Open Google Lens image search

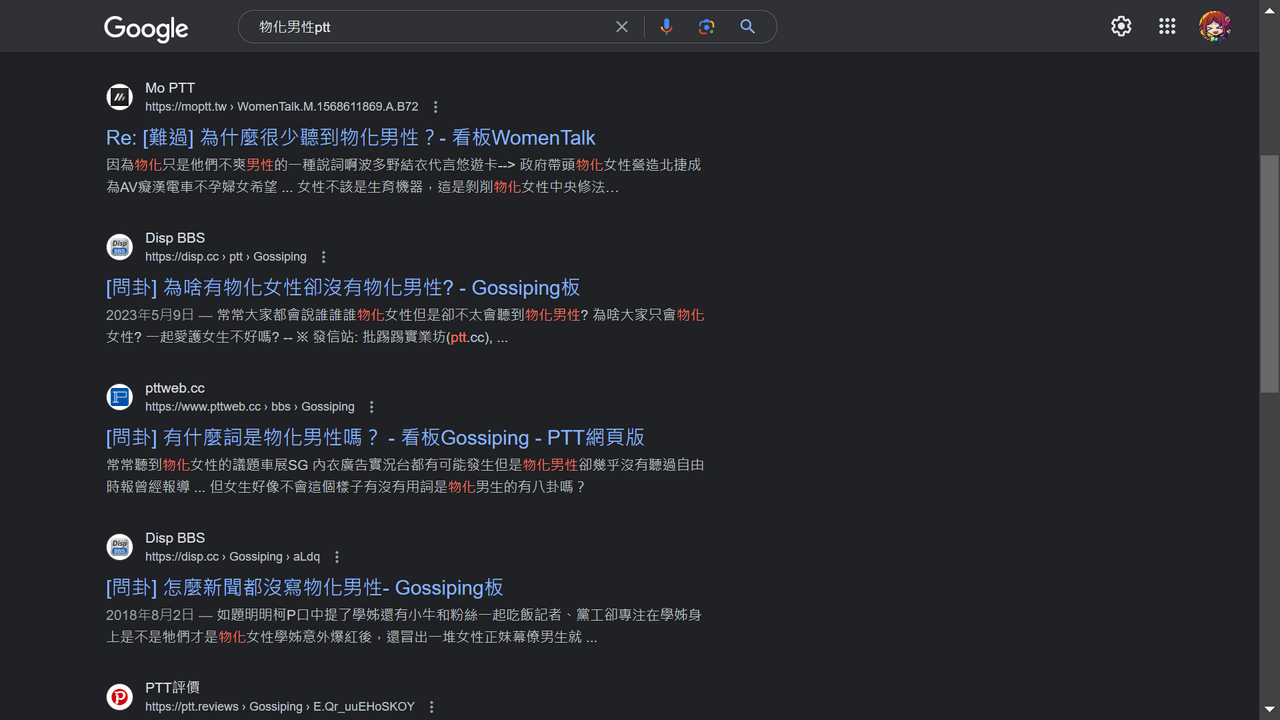[707, 27]
